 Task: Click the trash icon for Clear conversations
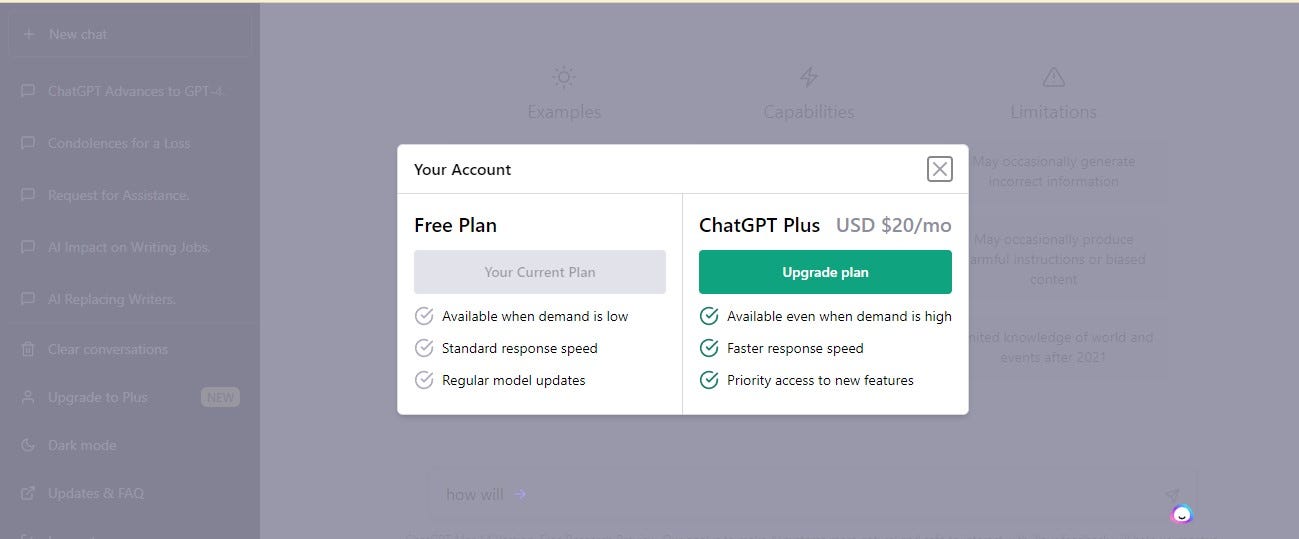(x=28, y=349)
